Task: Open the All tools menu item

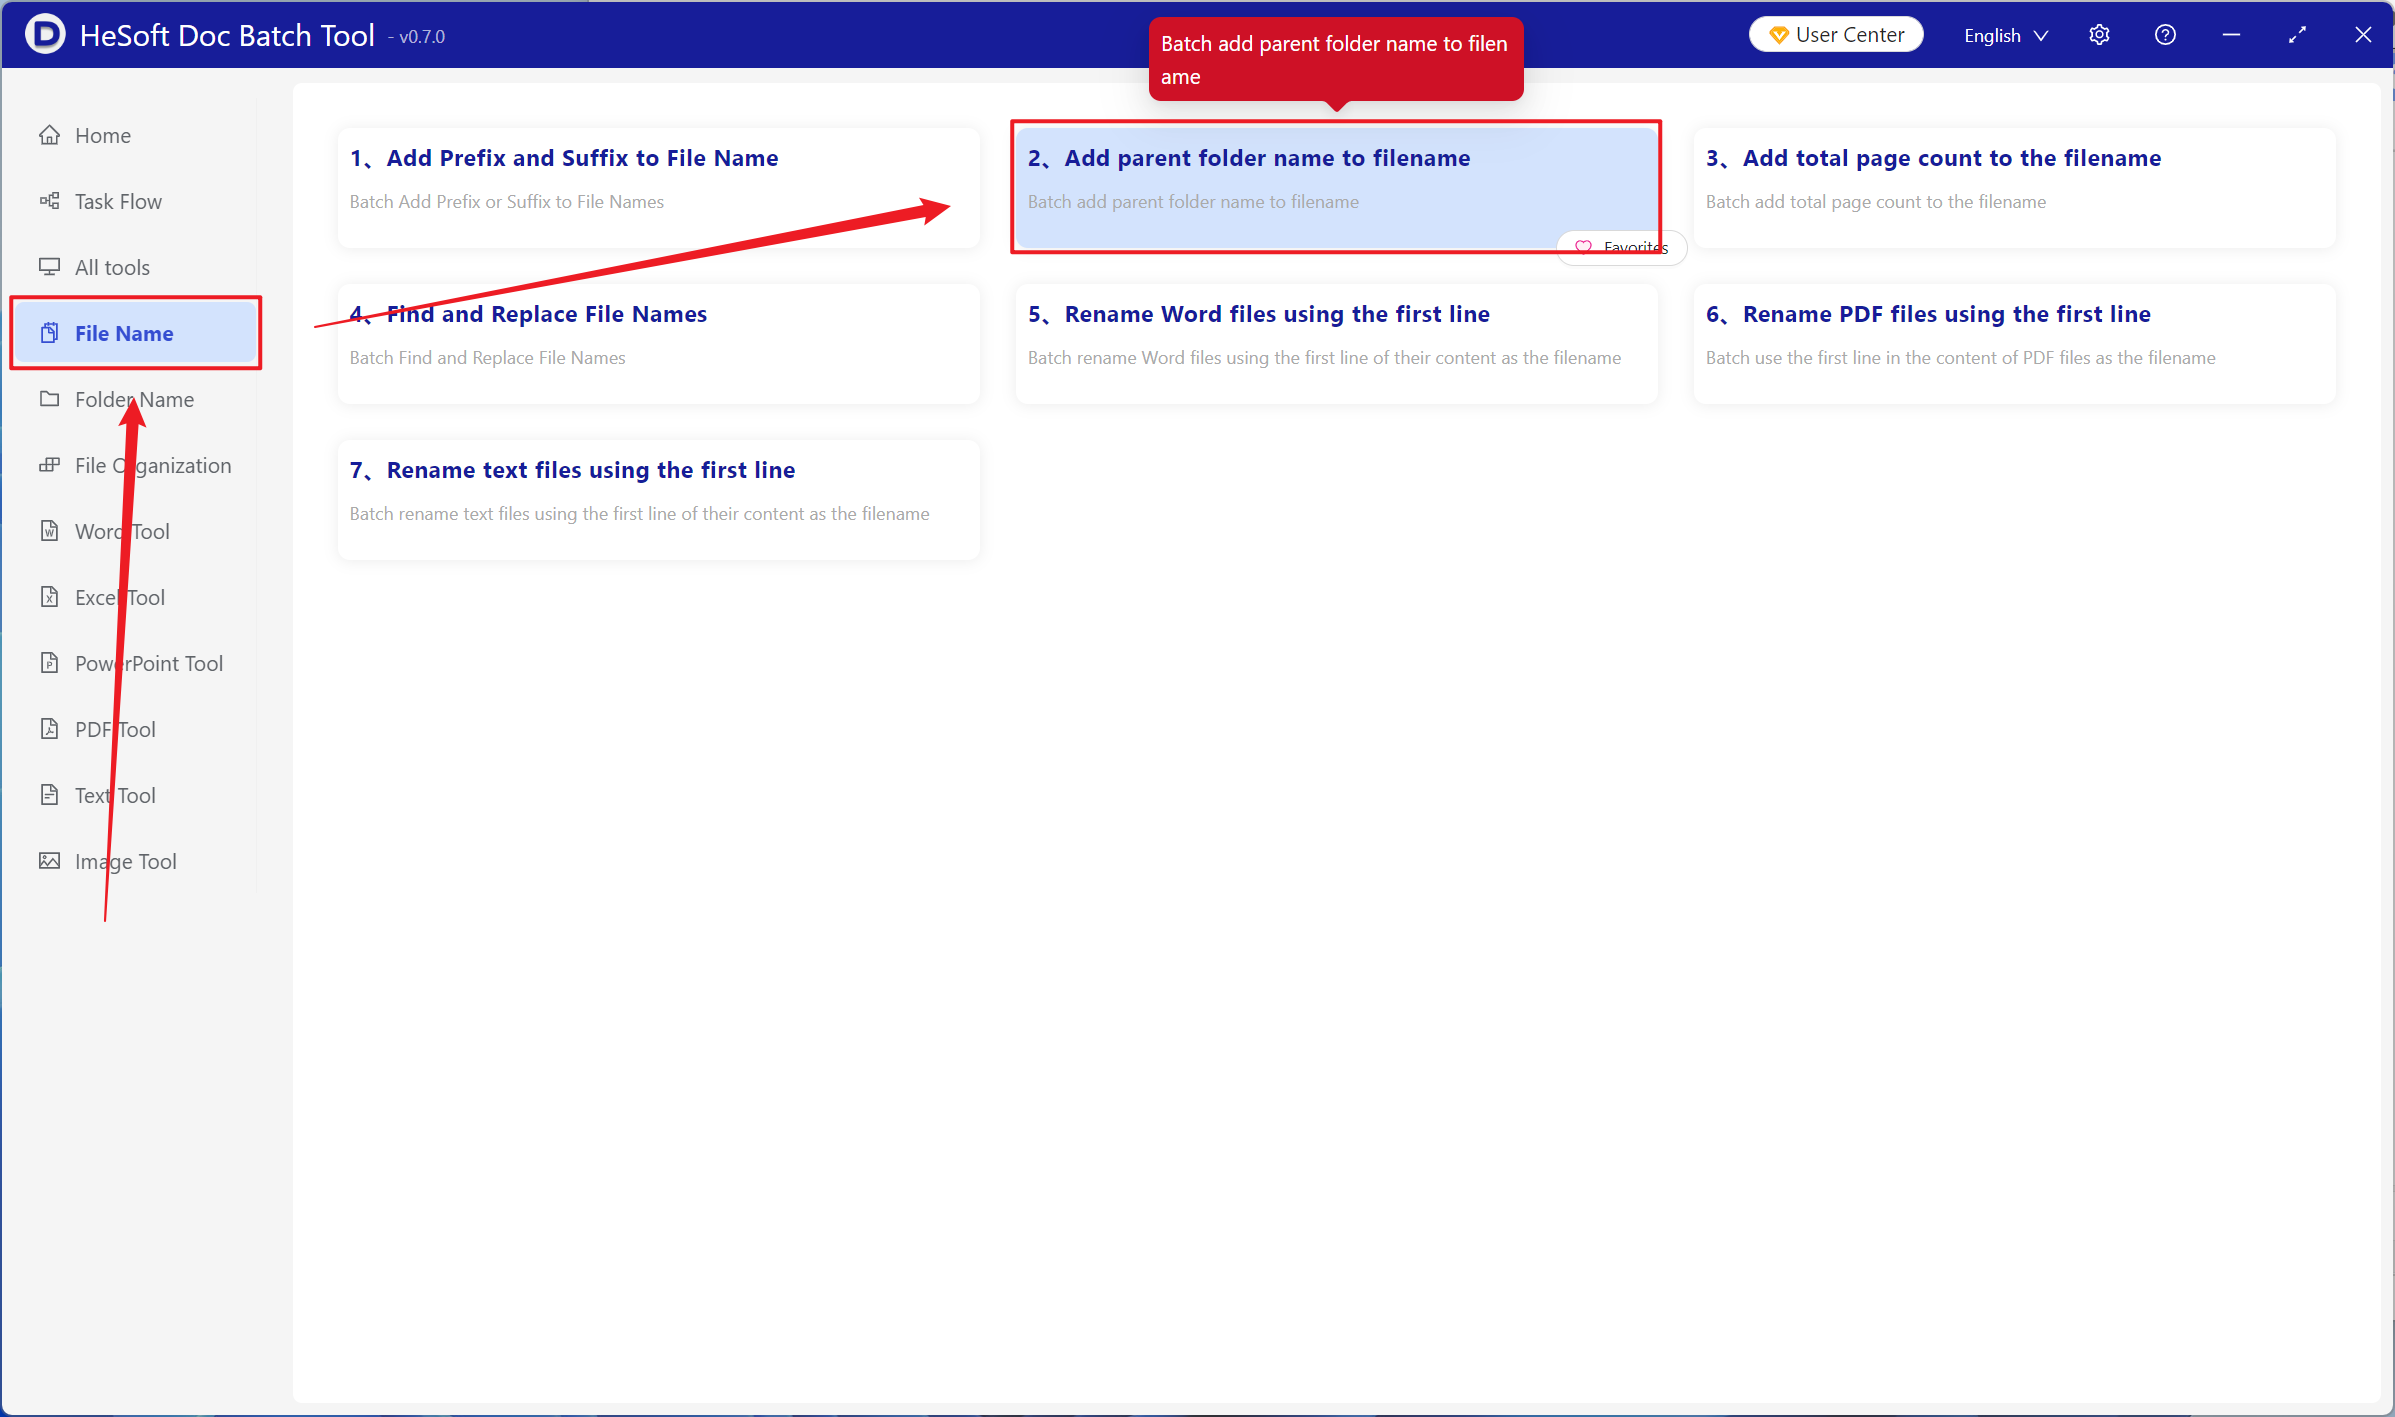Action: point(112,267)
